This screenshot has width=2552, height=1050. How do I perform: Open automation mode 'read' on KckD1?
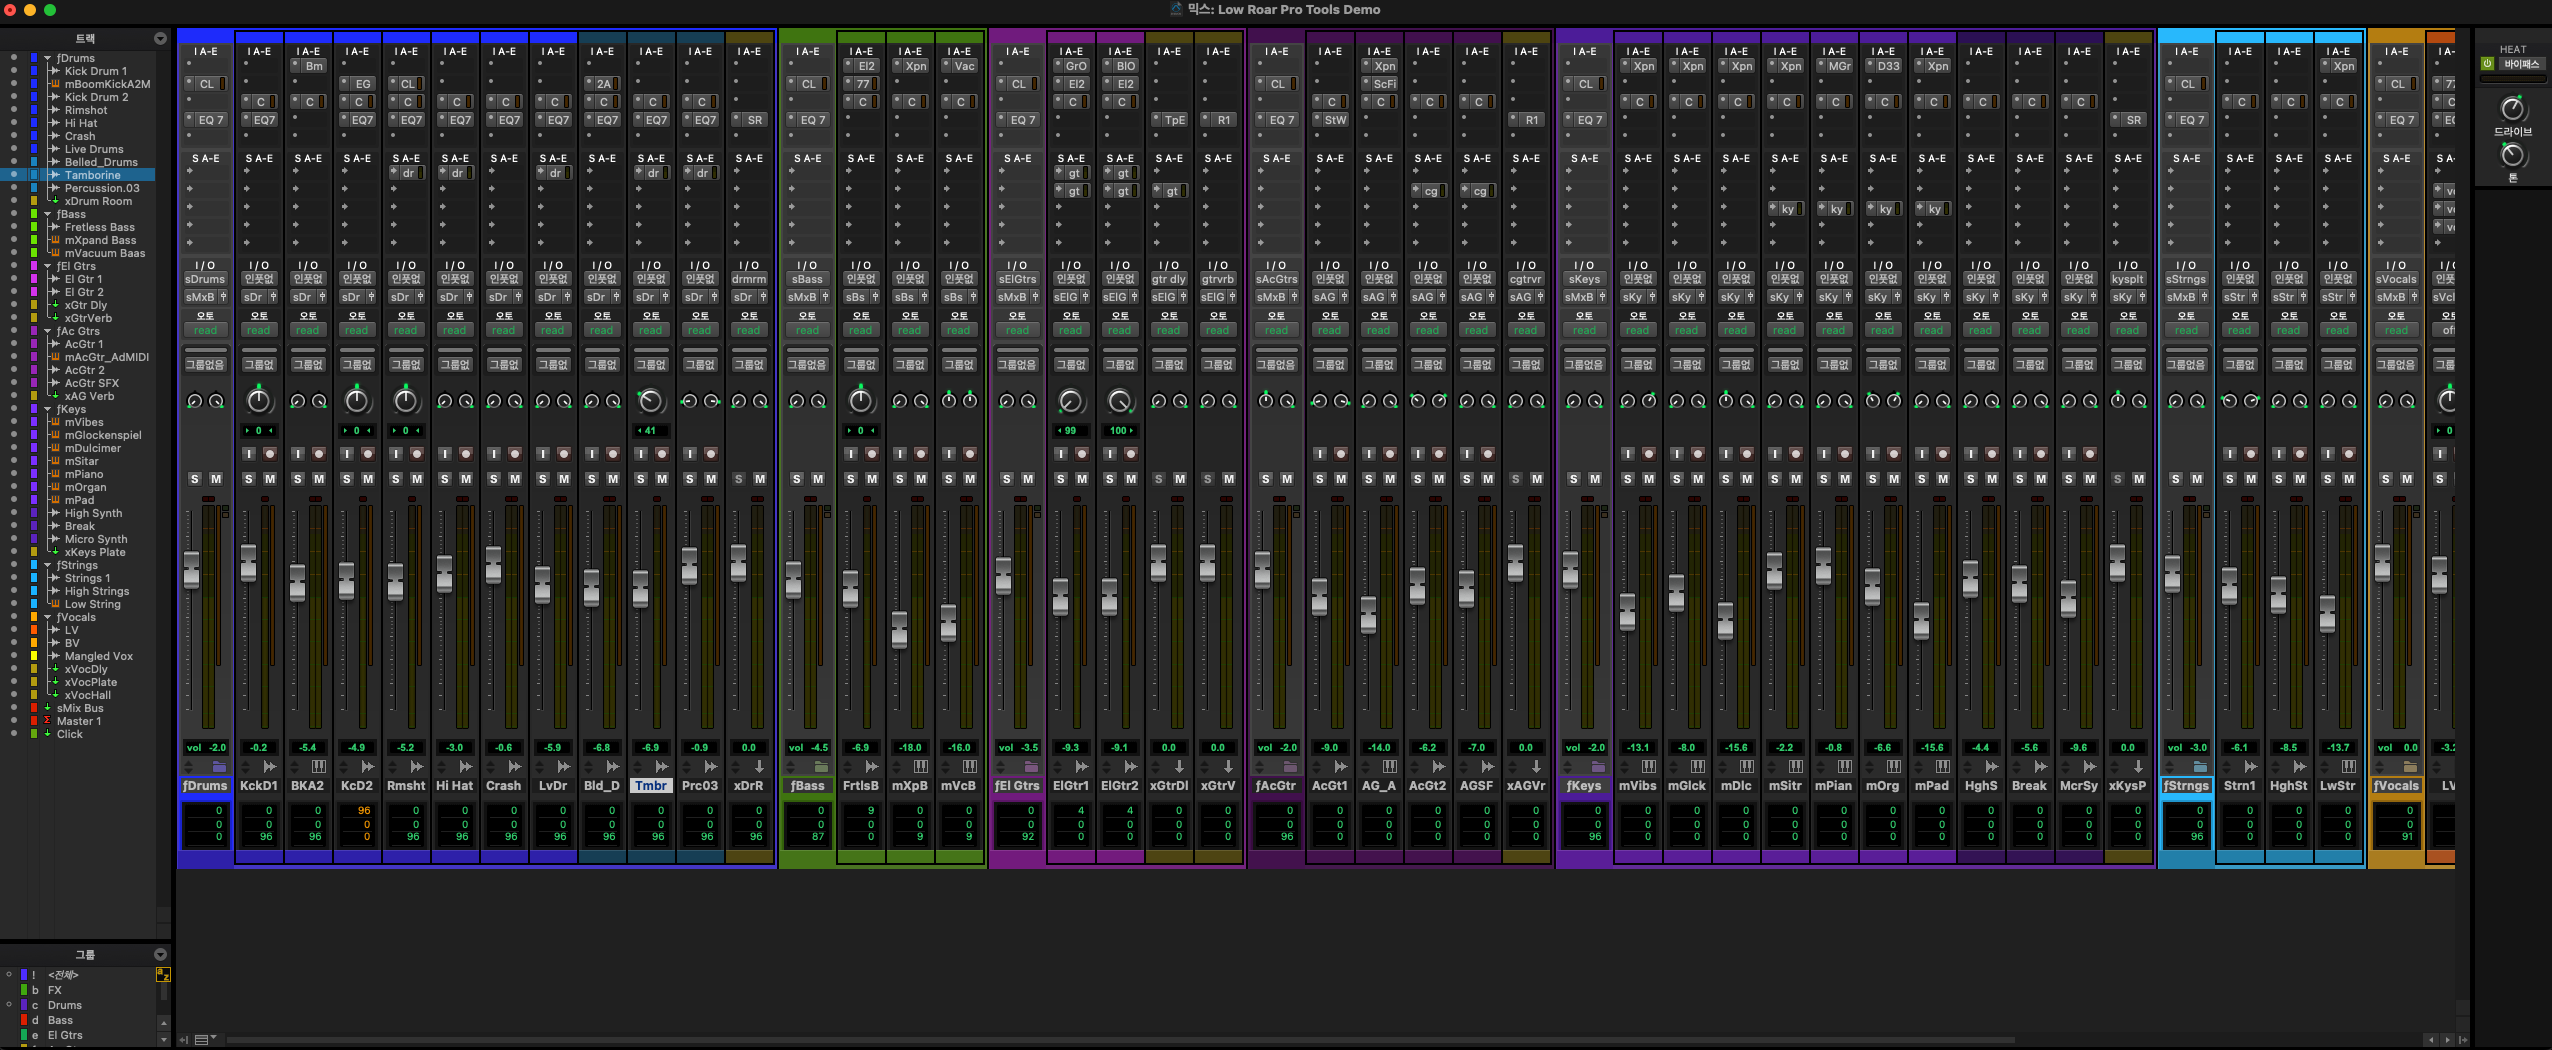(259, 330)
